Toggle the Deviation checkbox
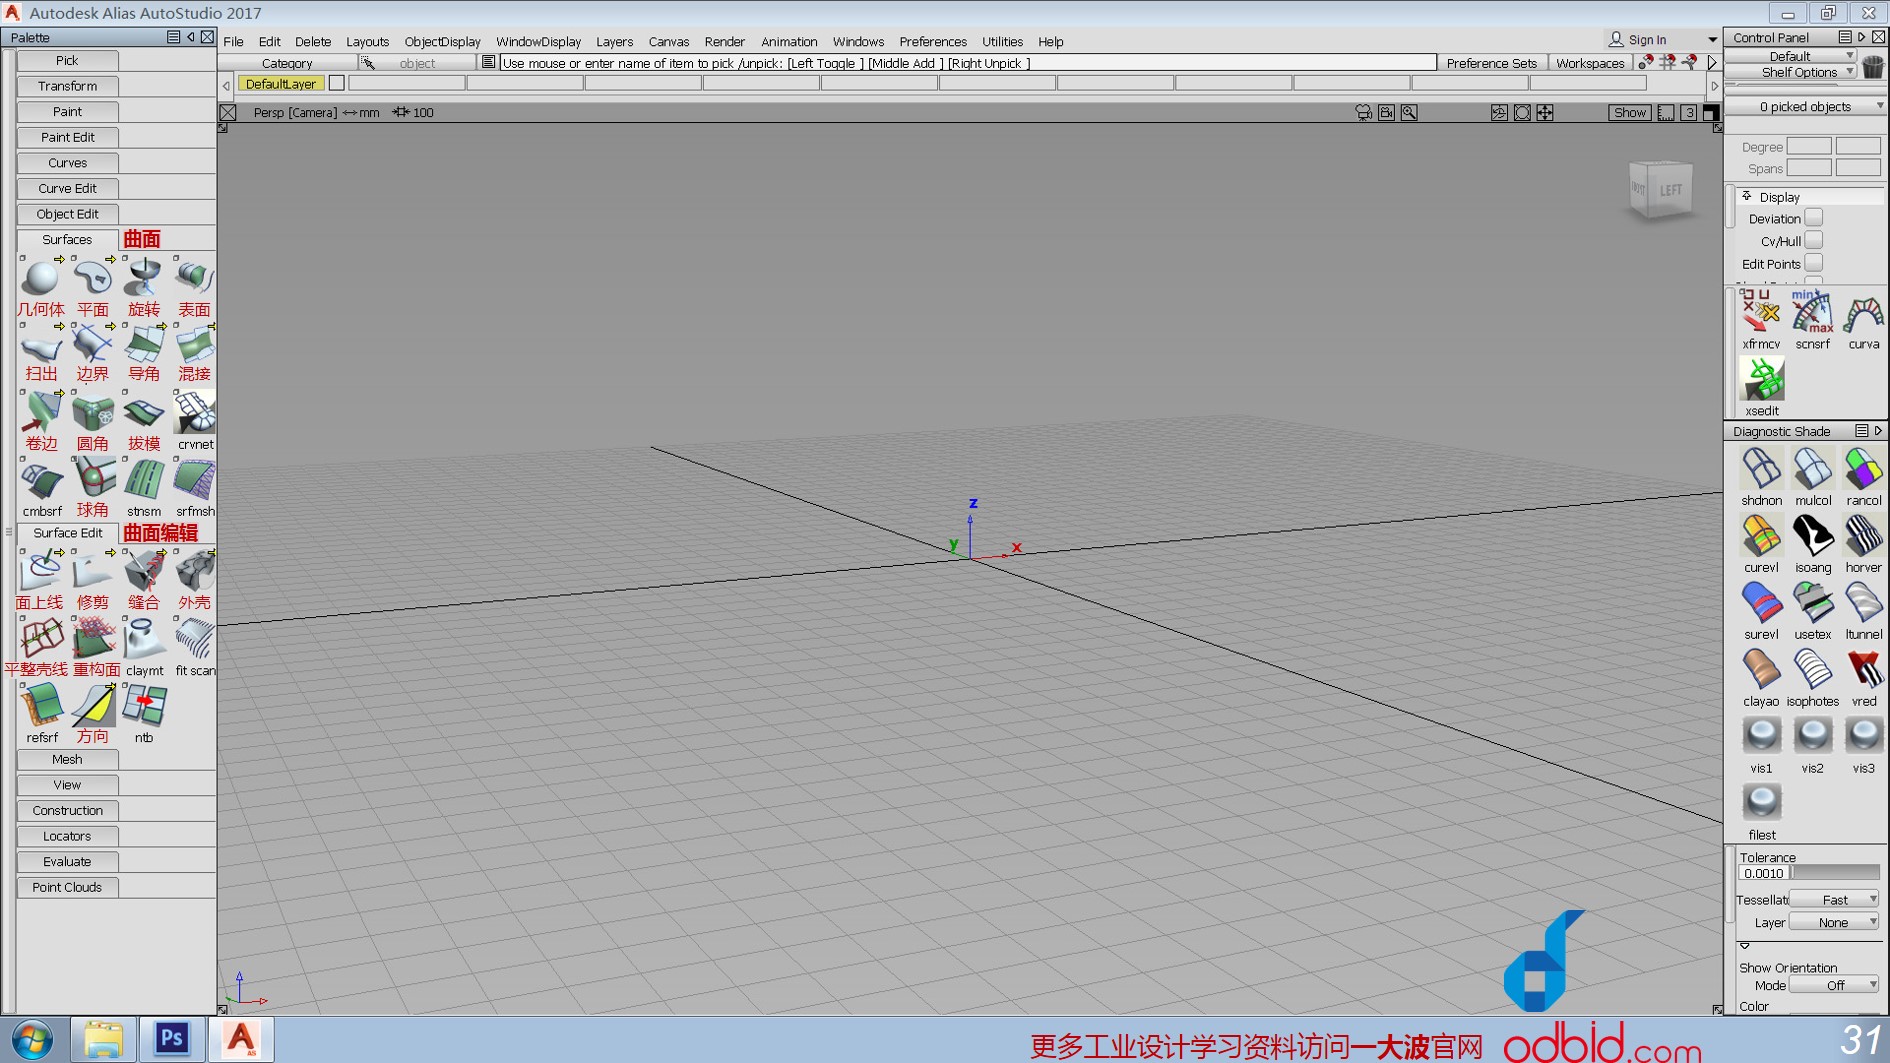Screen dimensions: 1890x1063 tap(1813, 218)
